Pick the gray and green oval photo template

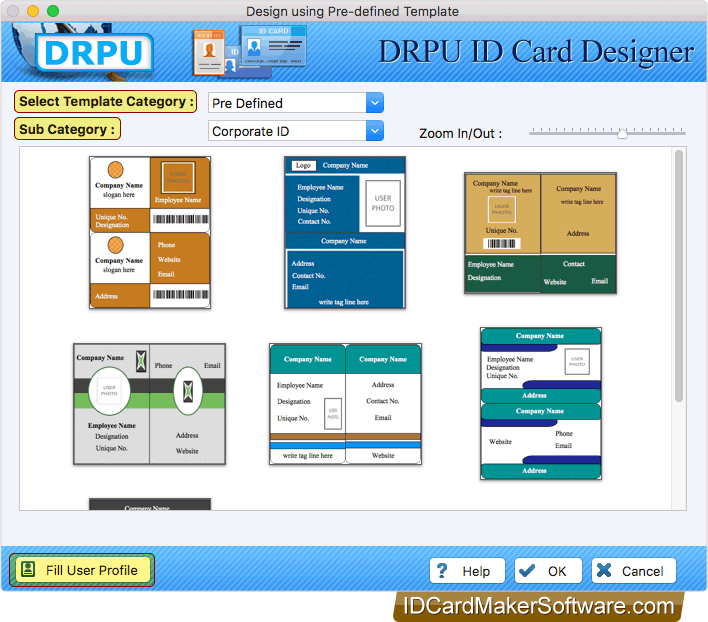pos(149,404)
